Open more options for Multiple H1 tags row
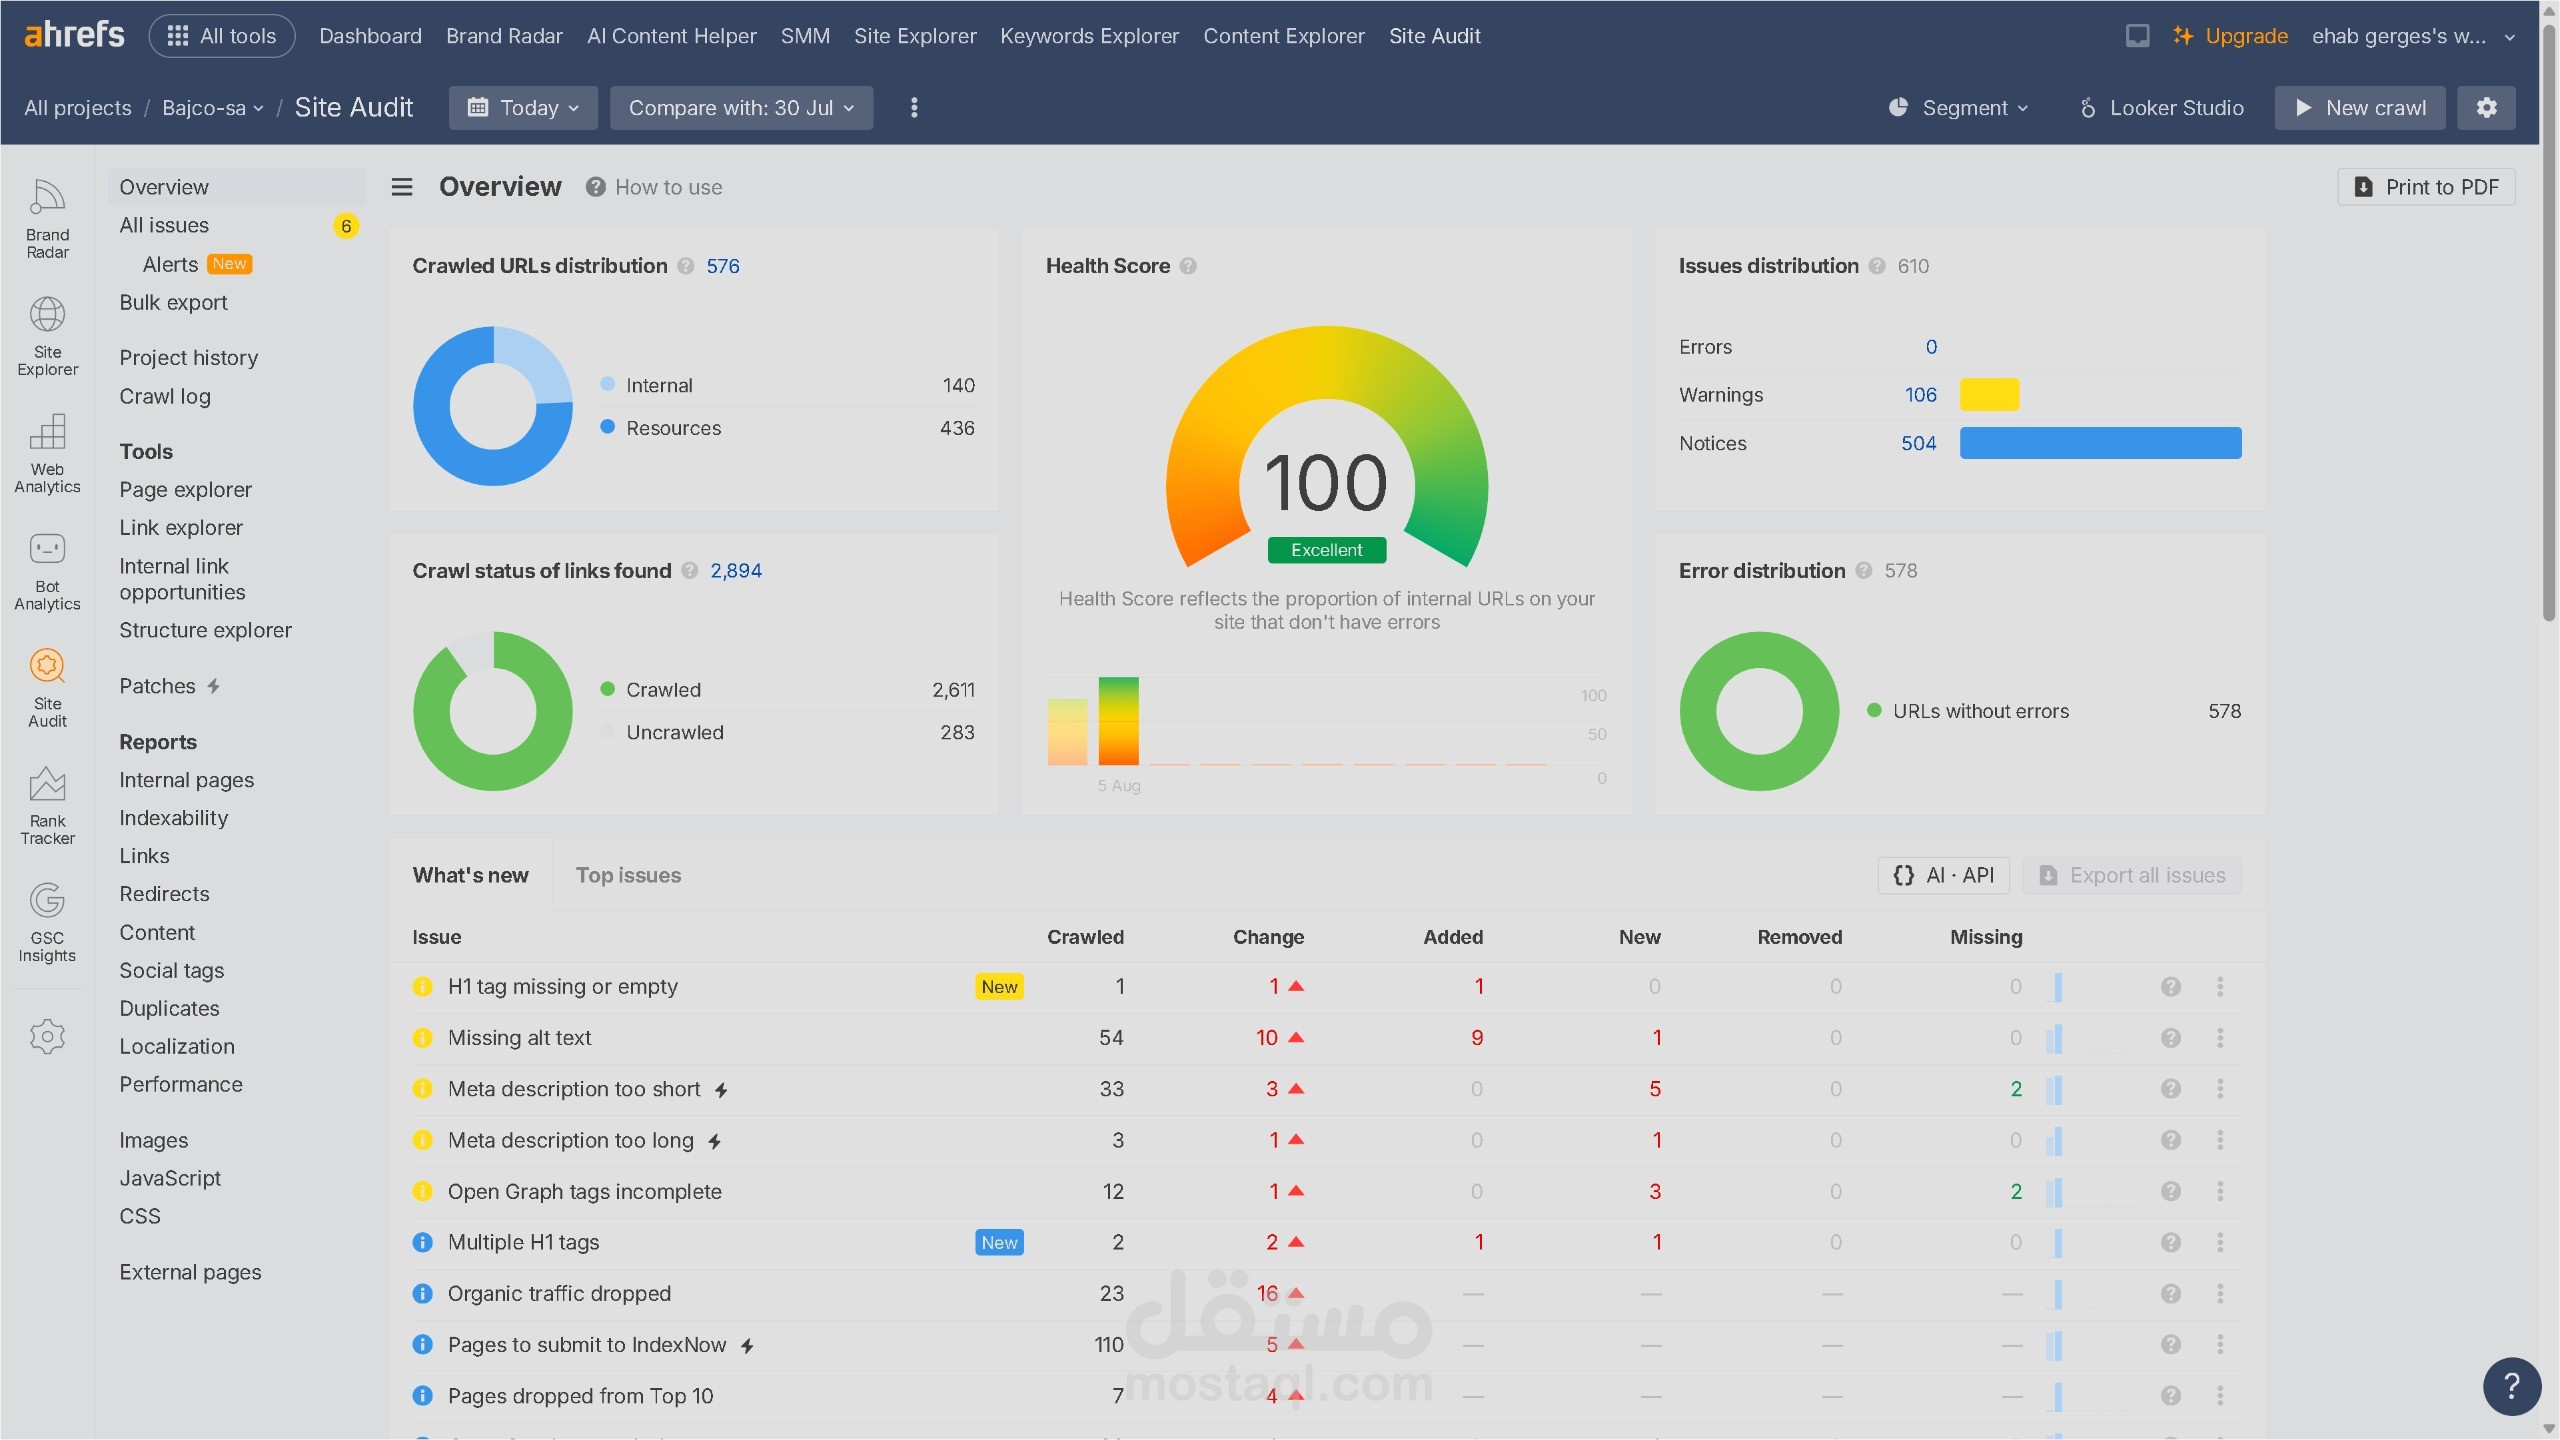 [2220, 1242]
